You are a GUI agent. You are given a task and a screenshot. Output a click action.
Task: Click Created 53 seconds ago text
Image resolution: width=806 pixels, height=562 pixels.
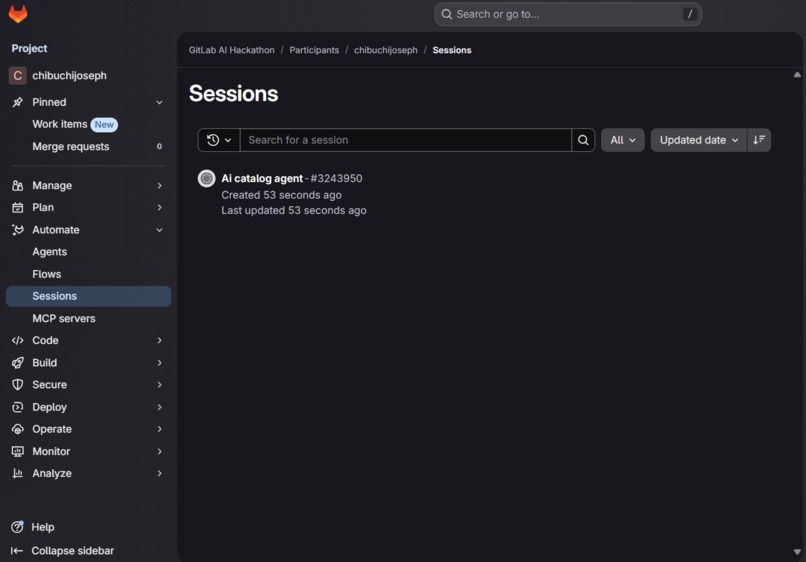tap(281, 195)
